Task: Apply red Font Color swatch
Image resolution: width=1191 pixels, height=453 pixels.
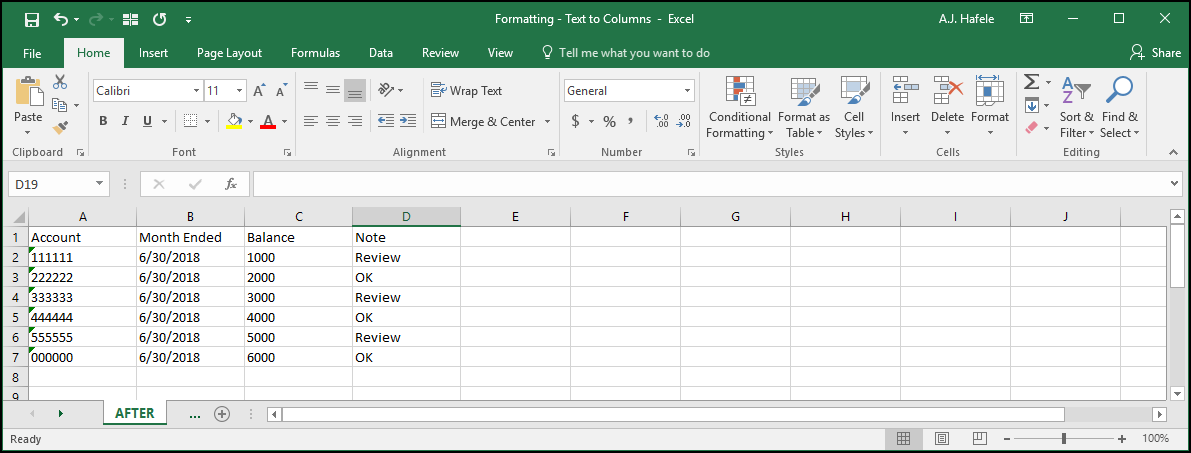Action: [x=267, y=121]
